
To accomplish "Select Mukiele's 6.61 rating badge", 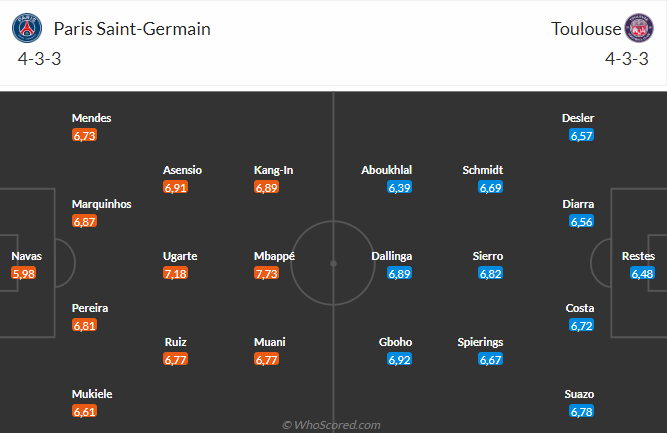I will click(x=84, y=411).
